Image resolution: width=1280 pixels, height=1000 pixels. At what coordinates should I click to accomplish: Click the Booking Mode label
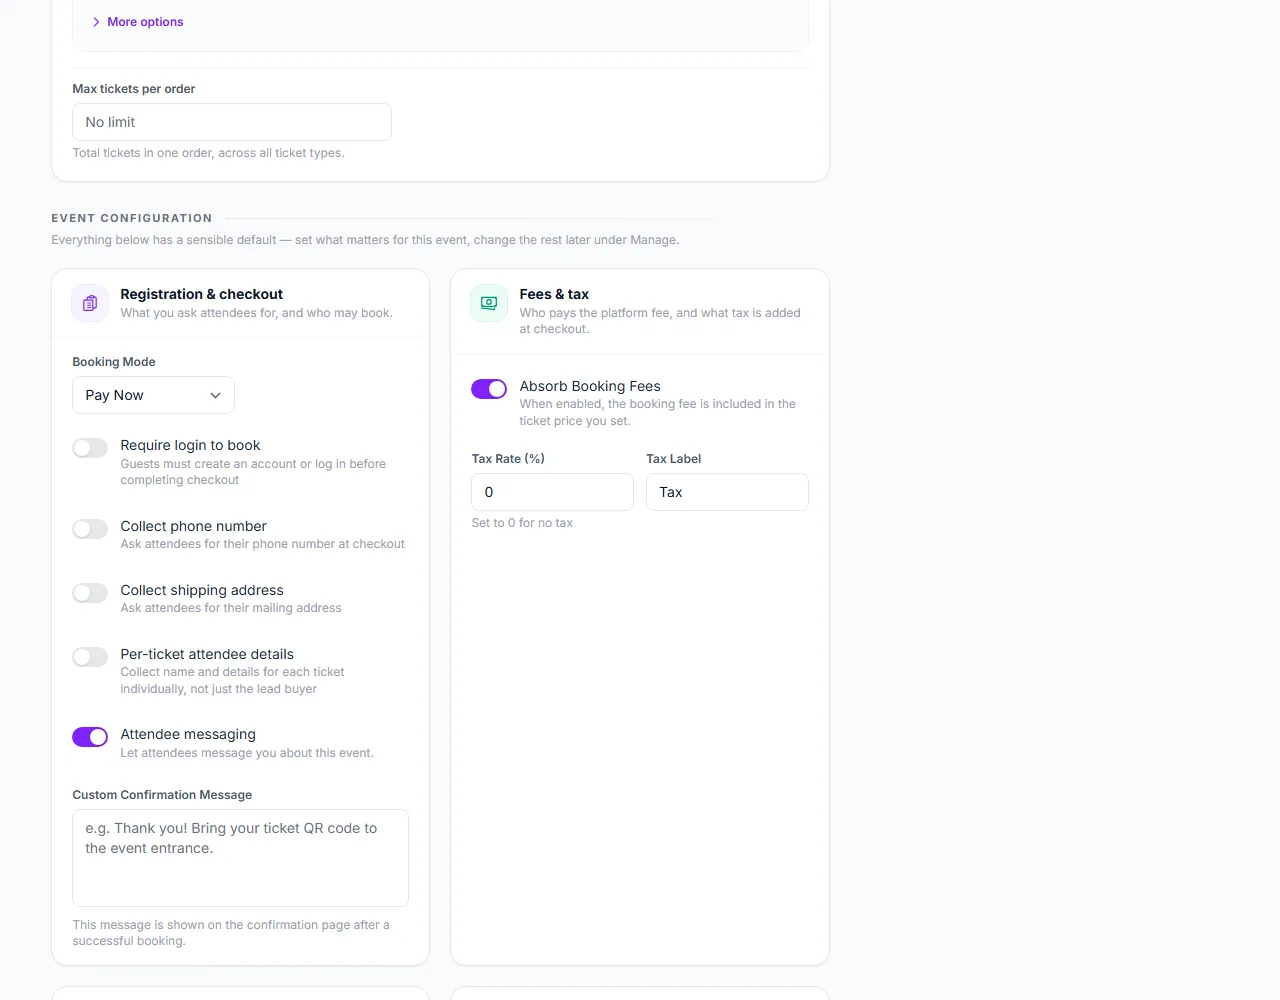[114, 362]
